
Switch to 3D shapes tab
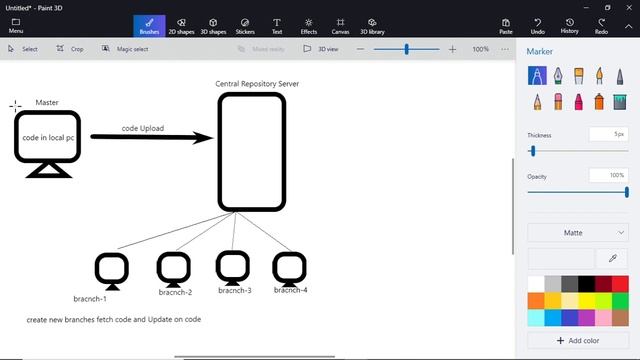pyautogui.click(x=213, y=26)
